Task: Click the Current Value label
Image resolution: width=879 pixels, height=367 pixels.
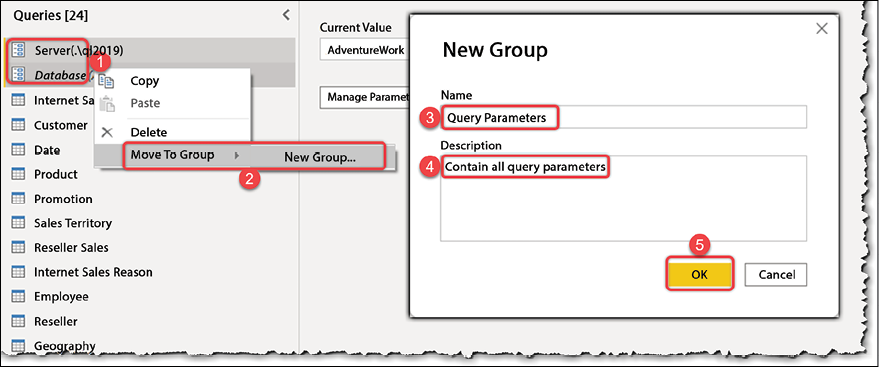Action: coord(355,27)
